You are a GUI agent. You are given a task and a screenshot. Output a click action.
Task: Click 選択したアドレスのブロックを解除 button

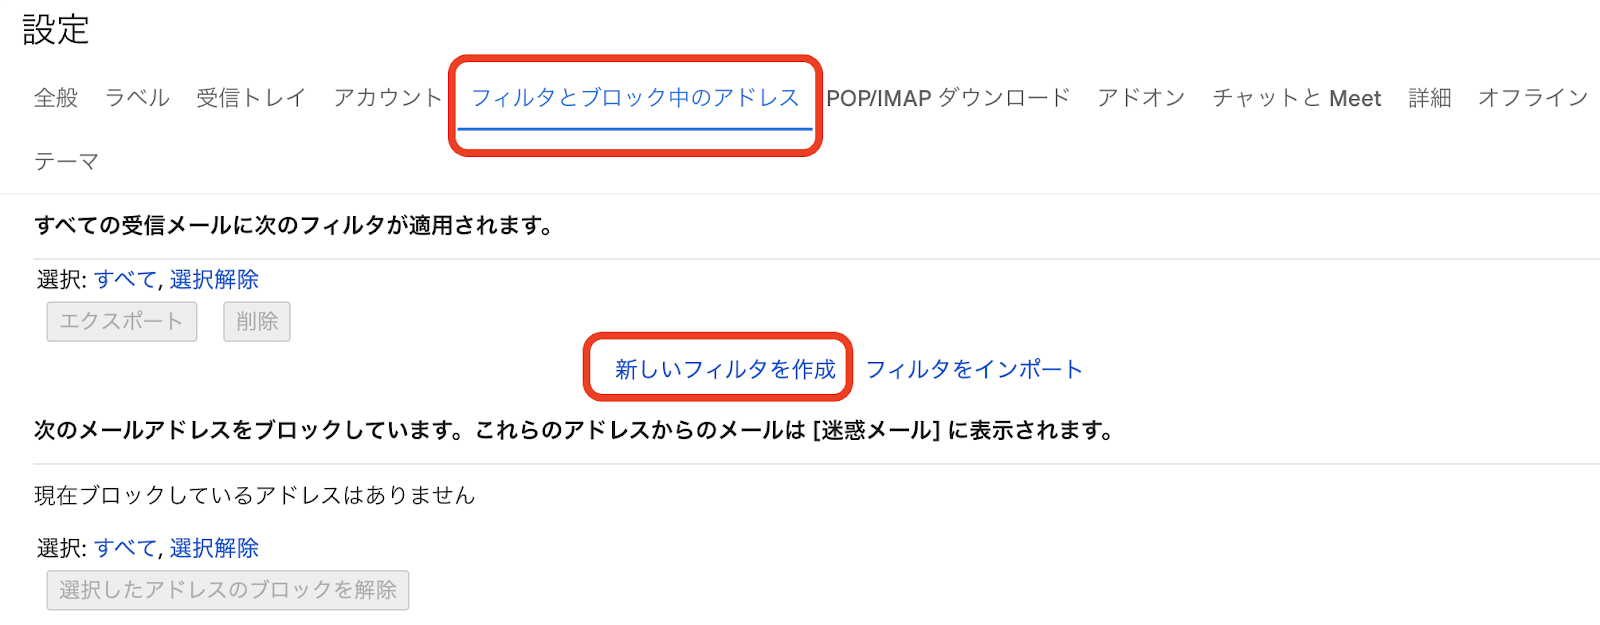coord(228,590)
